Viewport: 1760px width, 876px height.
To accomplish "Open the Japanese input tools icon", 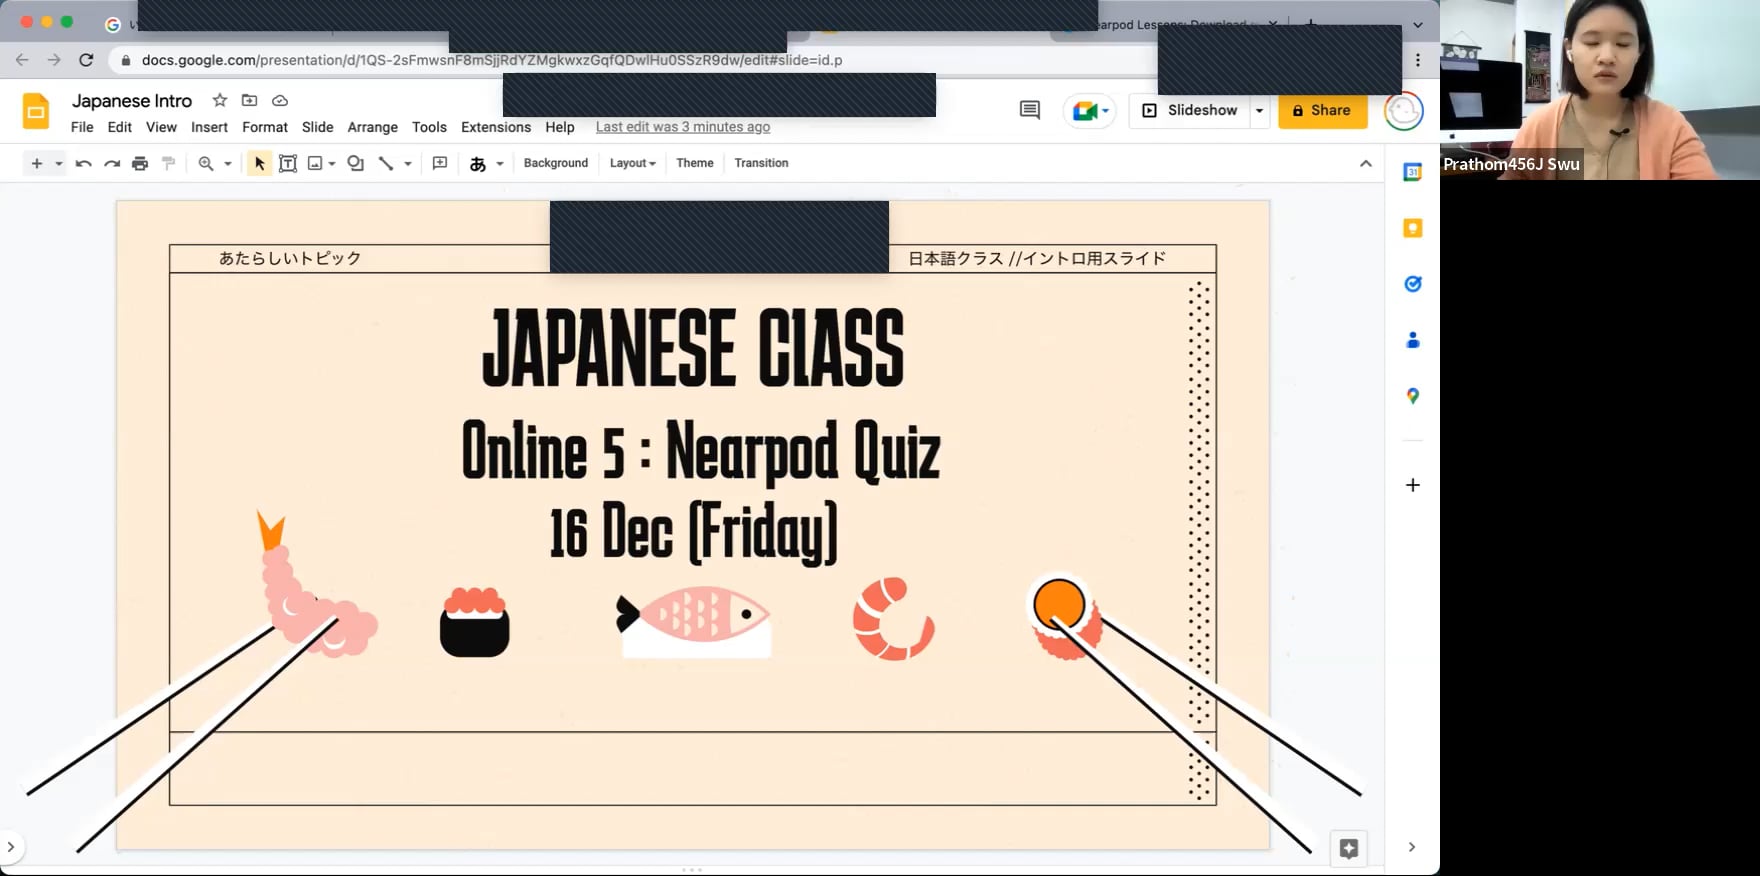I will point(478,163).
